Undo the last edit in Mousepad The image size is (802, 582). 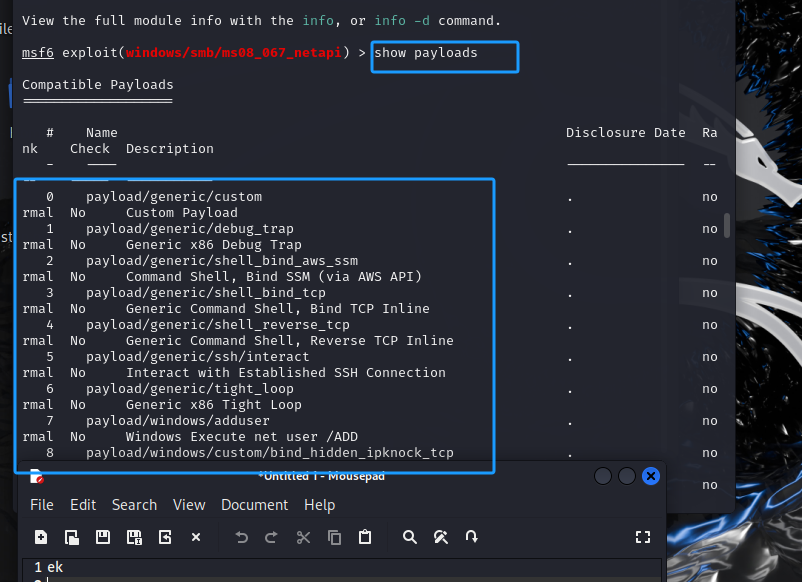(241, 537)
